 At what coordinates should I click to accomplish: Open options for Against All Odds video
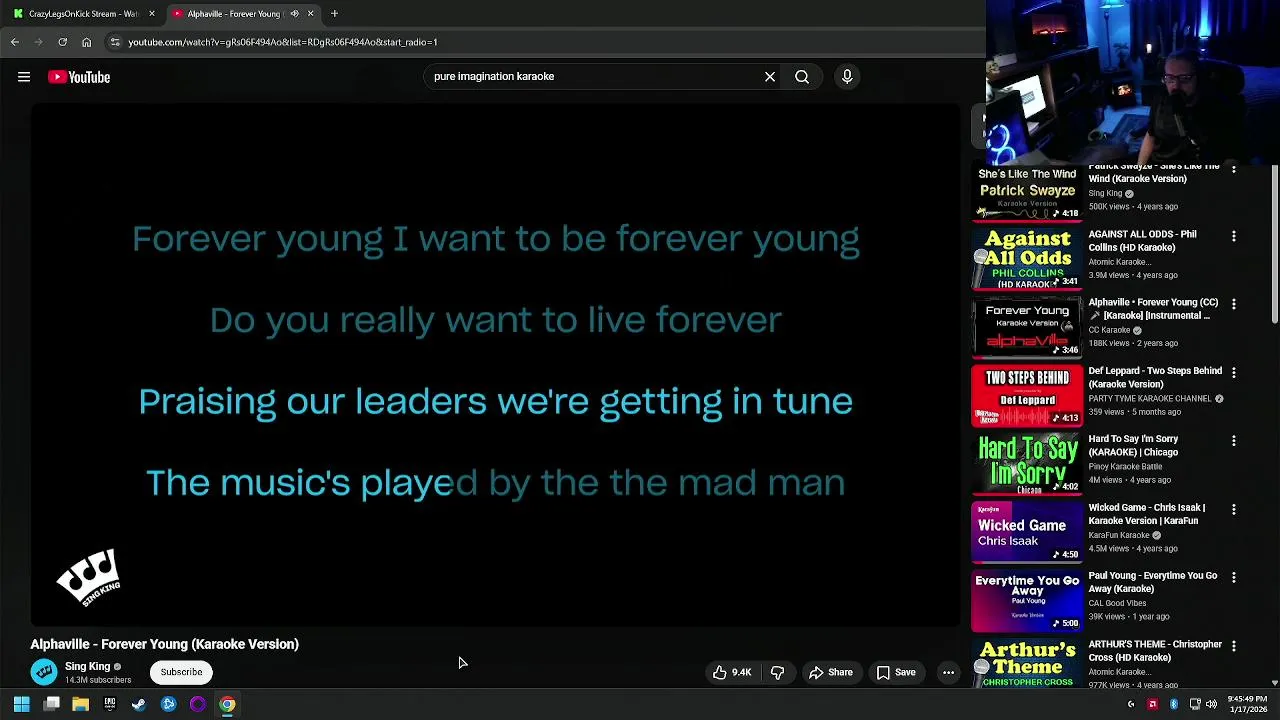pyautogui.click(x=1233, y=236)
